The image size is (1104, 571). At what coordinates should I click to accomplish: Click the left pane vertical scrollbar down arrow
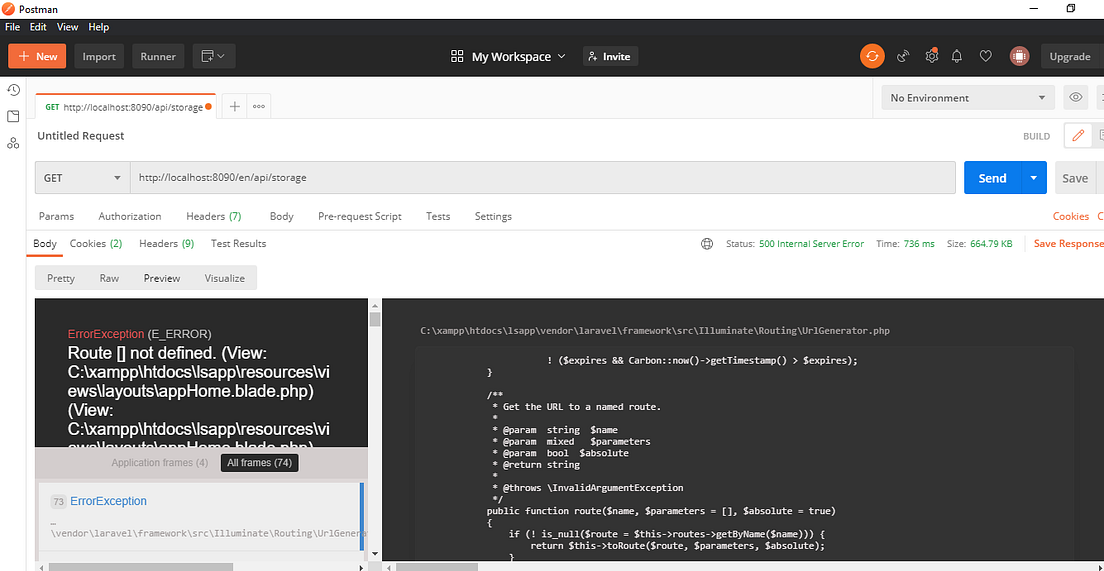(x=375, y=554)
